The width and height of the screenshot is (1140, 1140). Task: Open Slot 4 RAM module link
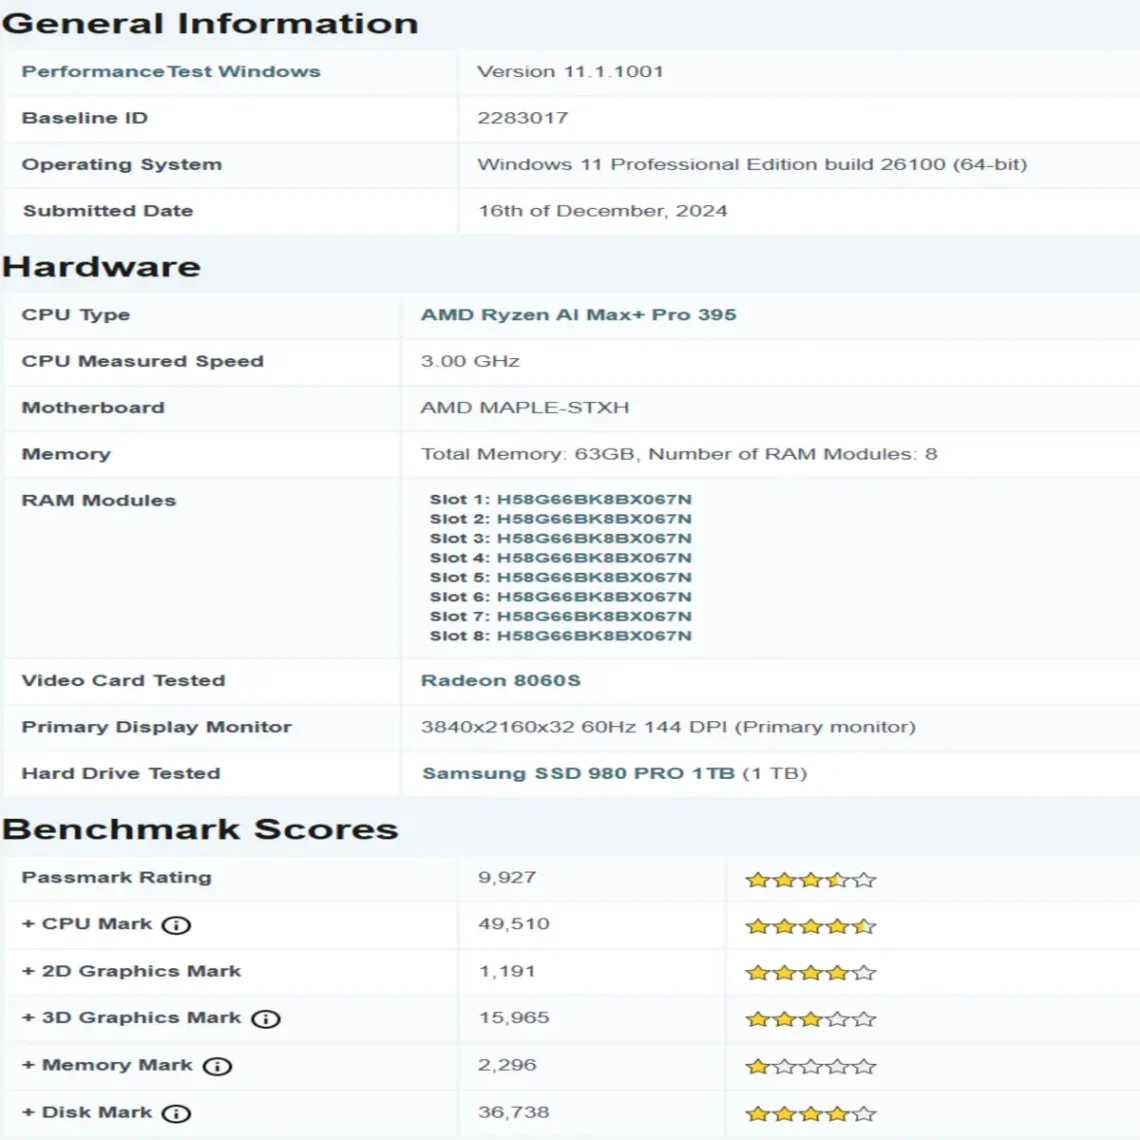click(594, 558)
